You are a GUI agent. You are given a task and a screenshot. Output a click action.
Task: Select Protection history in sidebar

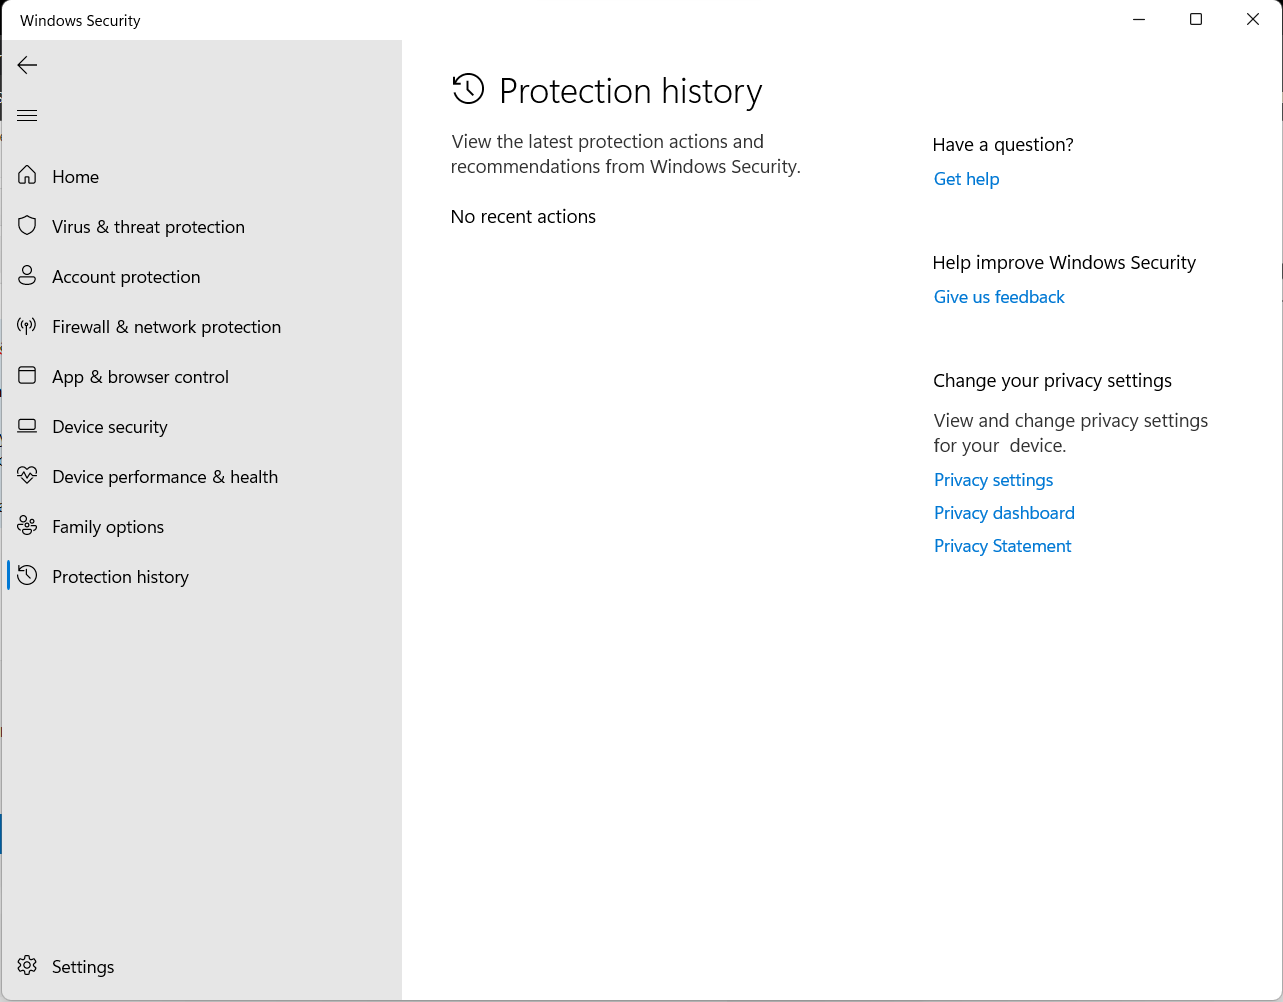click(201, 576)
